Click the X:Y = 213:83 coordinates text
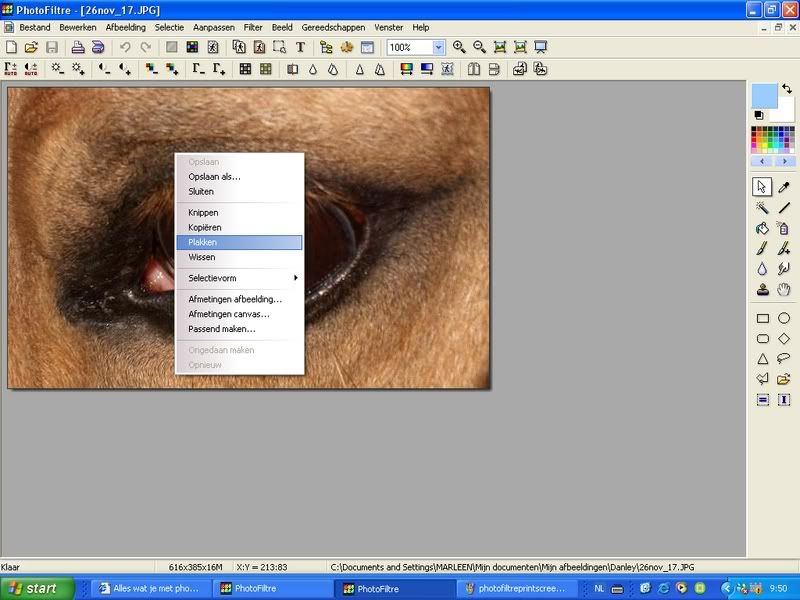800x600 pixels. pos(262,567)
